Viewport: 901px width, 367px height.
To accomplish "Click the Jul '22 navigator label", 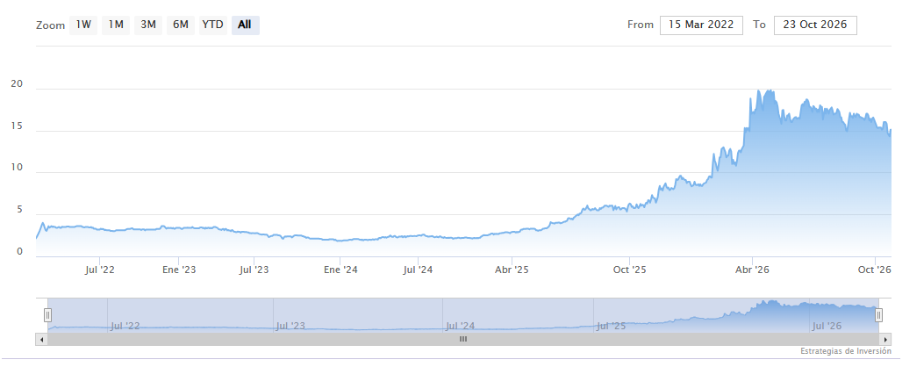I will (x=125, y=326).
